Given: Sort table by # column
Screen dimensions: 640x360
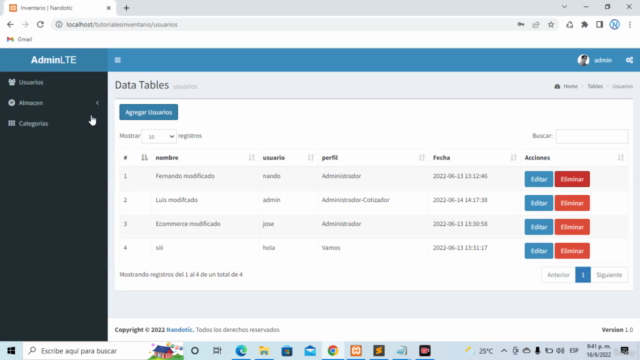Looking at the screenshot, I should pos(135,158).
